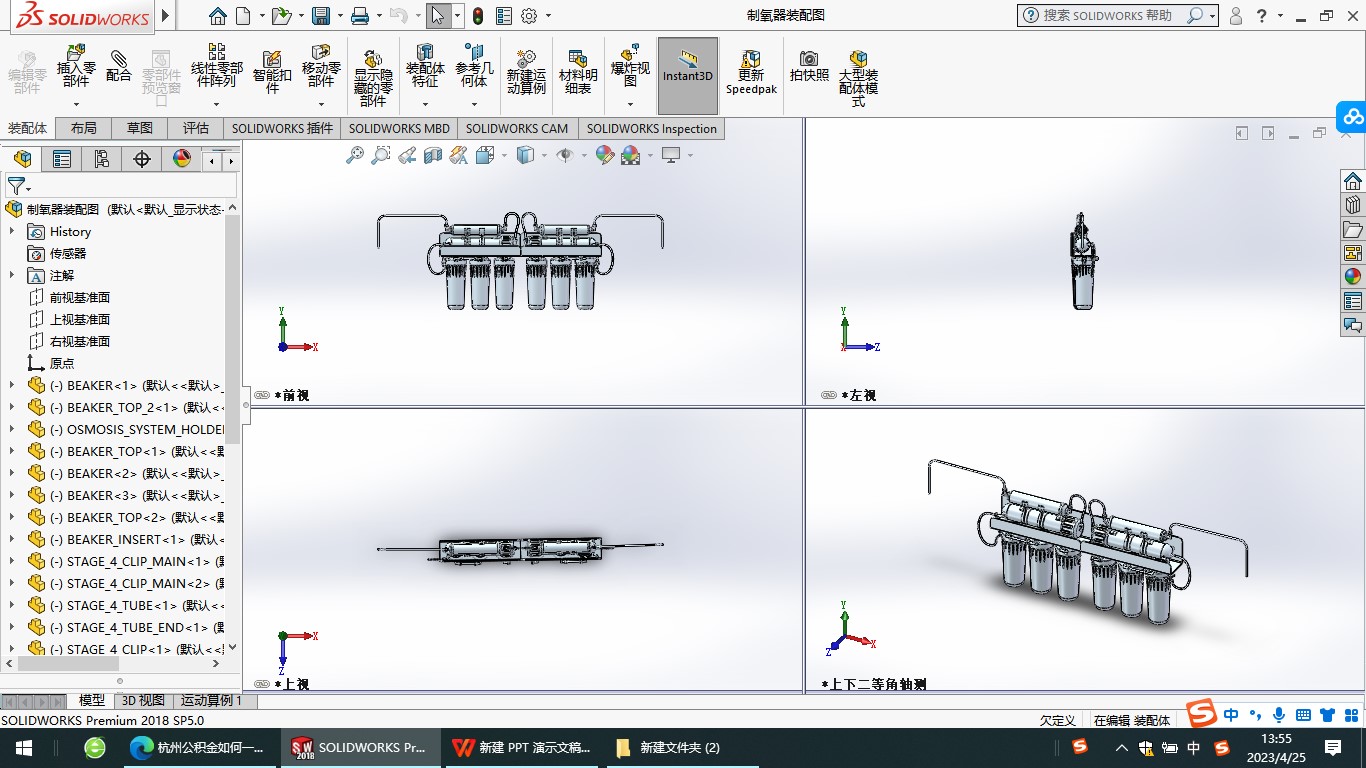Switch to the 运动算例 1 bottom tab
This screenshot has height=768, width=1366.
pos(211,701)
